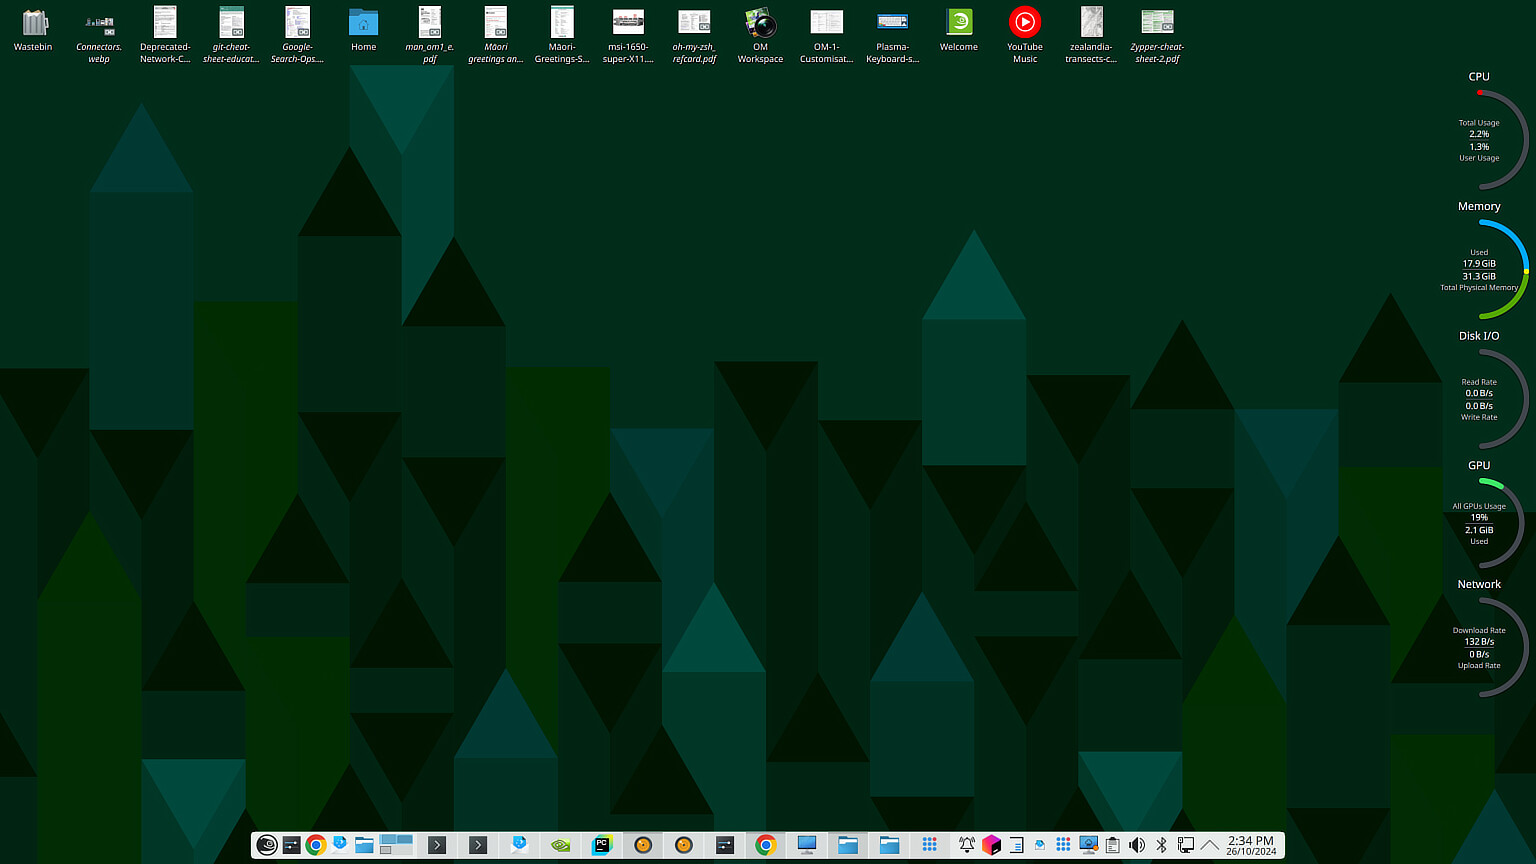Click the volume speaker tray icon
This screenshot has height=864, width=1536.
(x=1137, y=845)
